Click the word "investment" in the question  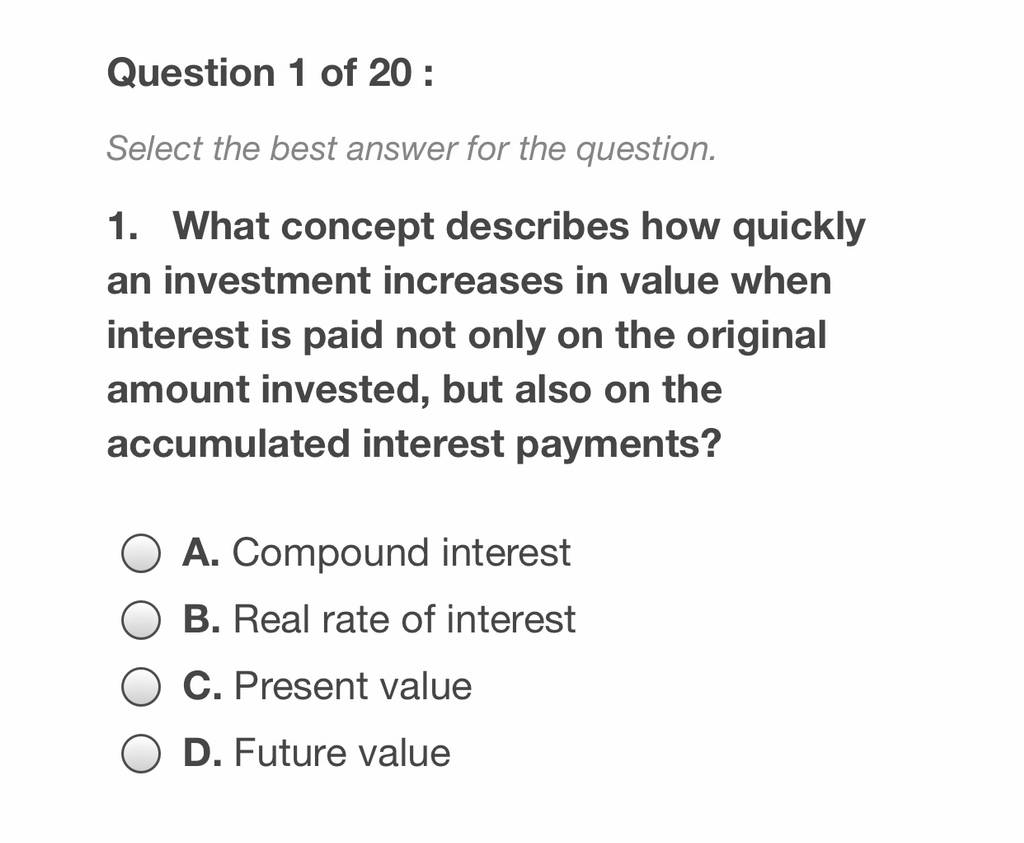(266, 281)
